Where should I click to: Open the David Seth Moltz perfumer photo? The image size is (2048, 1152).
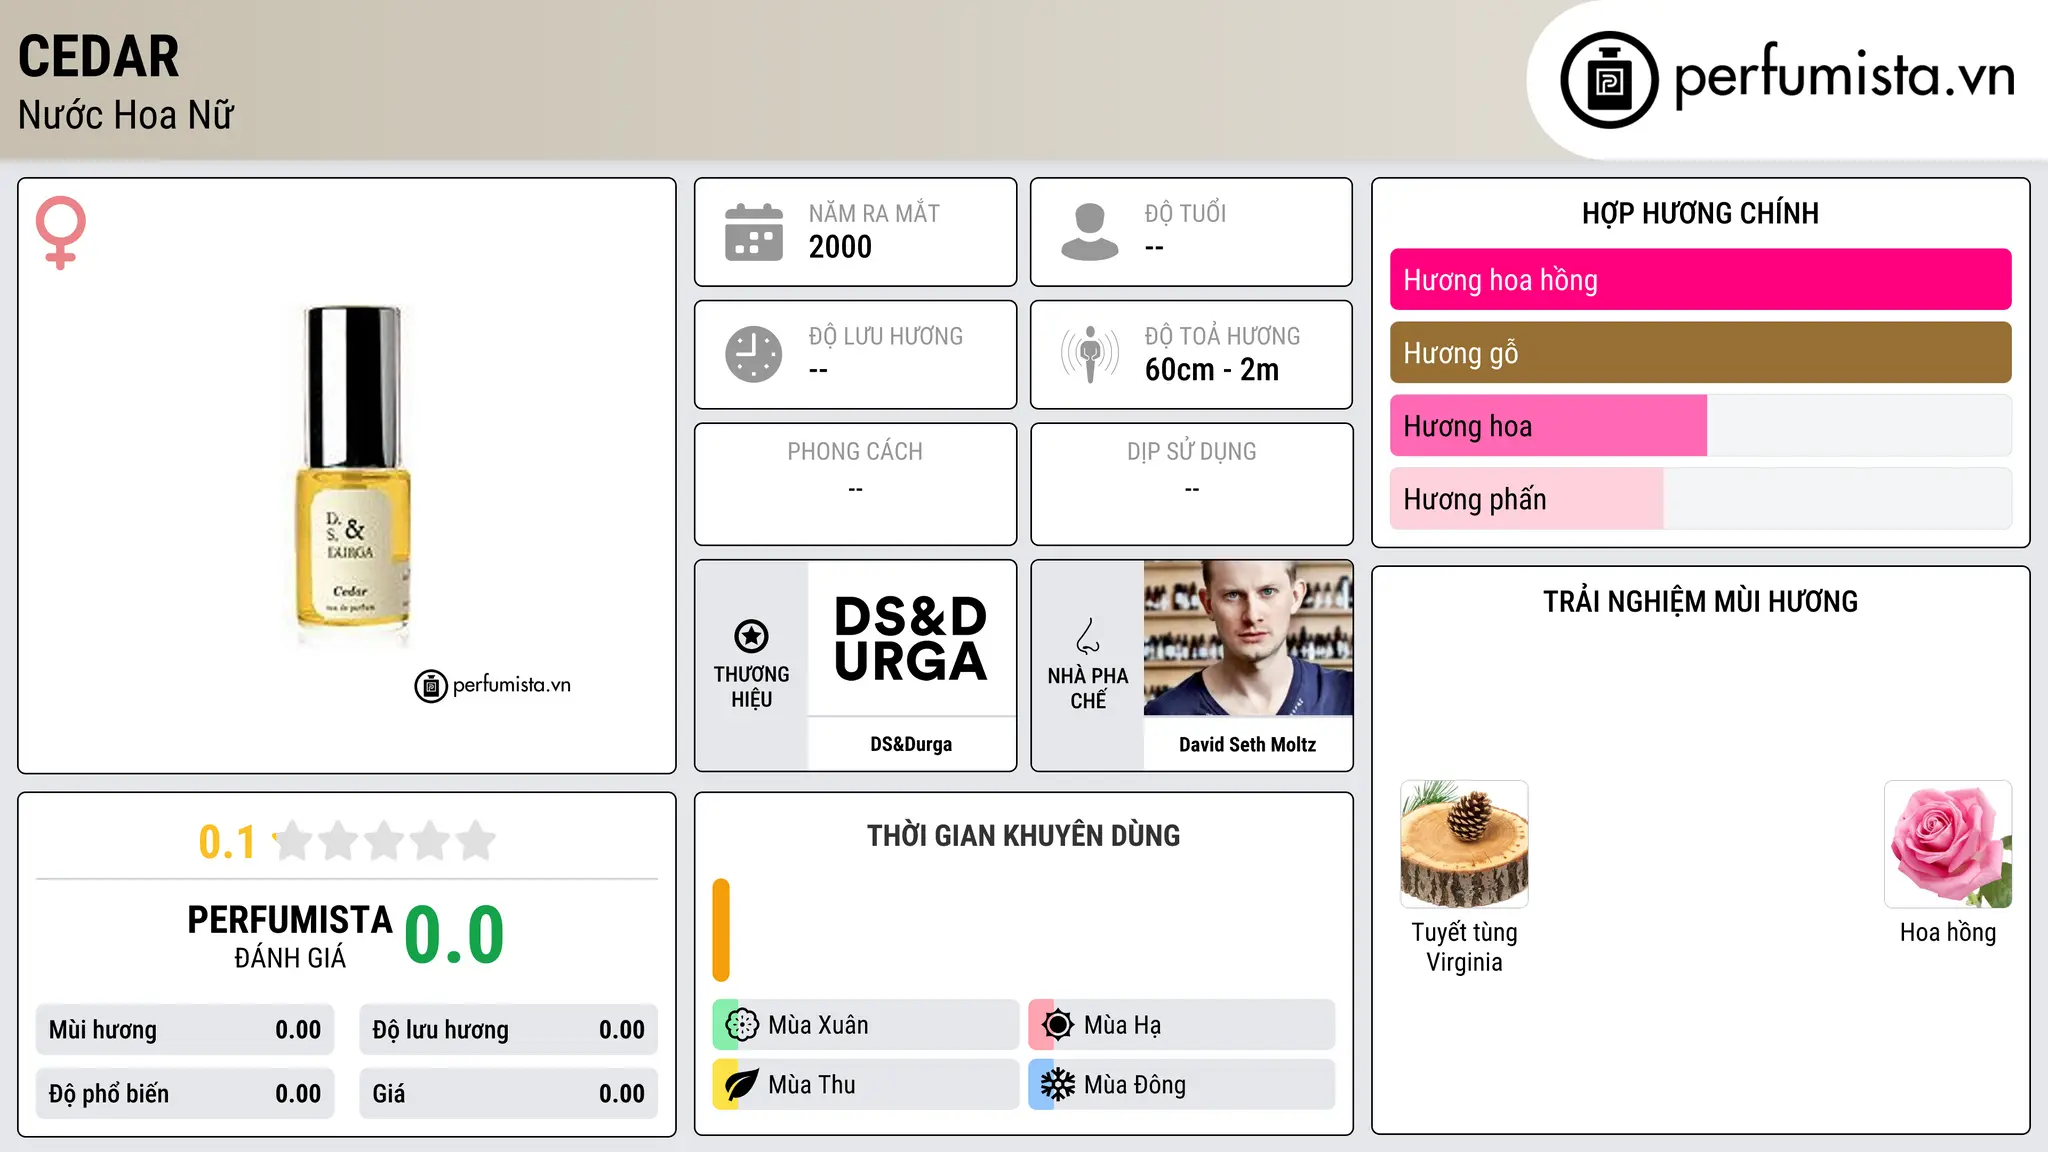point(1248,638)
